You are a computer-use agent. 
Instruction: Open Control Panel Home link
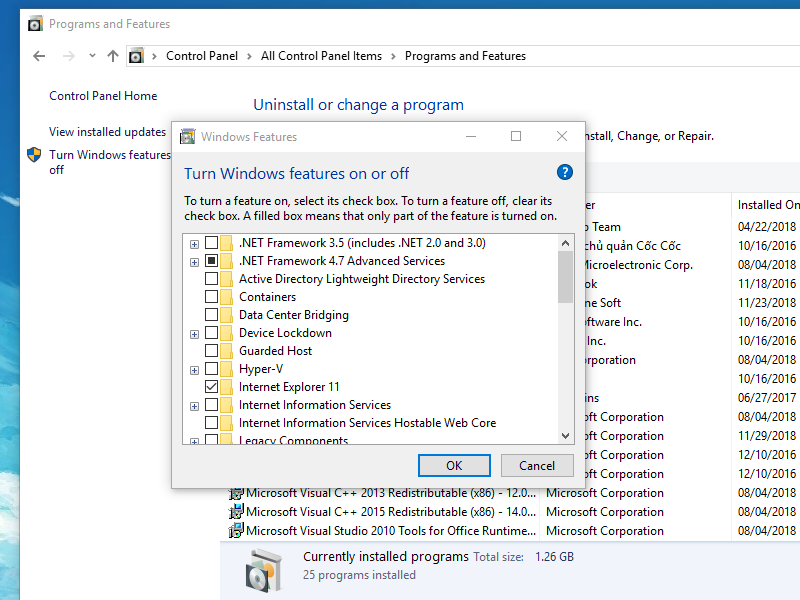coord(103,96)
